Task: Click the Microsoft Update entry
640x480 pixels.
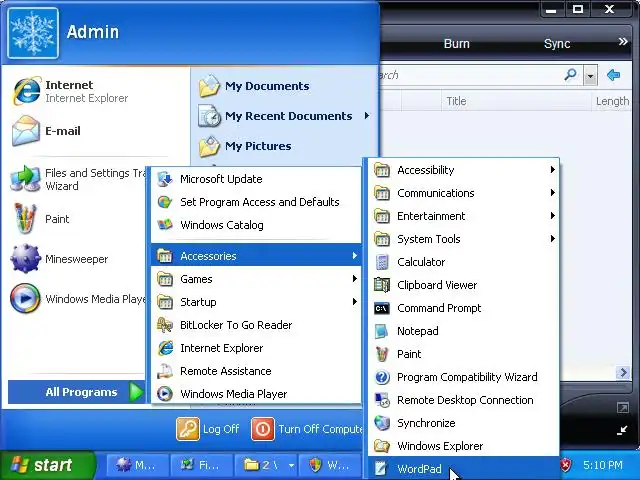Action: tap(256, 179)
